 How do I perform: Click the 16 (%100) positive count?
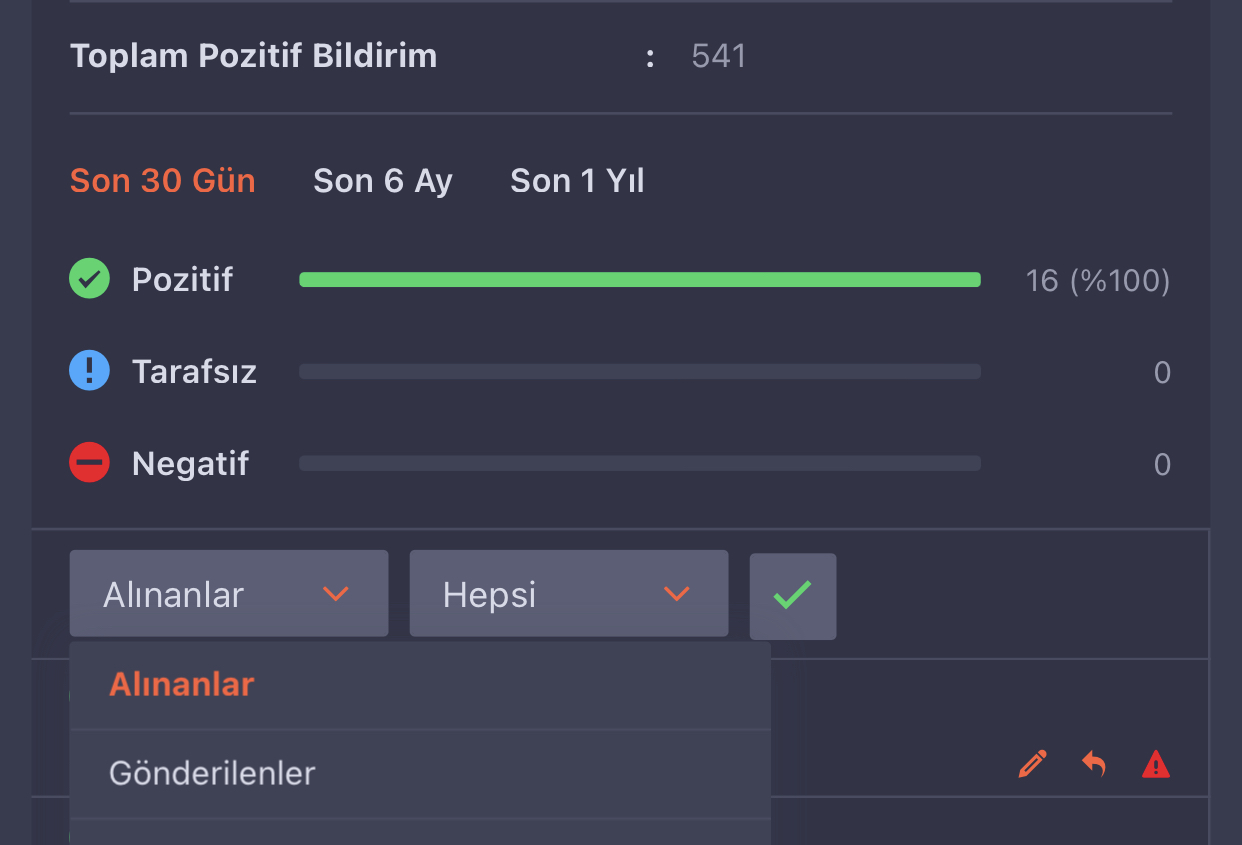point(1098,281)
